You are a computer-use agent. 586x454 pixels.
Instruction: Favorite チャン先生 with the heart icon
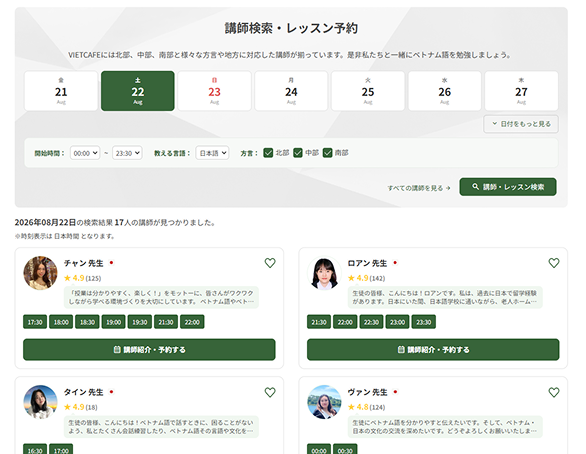pyautogui.click(x=270, y=263)
